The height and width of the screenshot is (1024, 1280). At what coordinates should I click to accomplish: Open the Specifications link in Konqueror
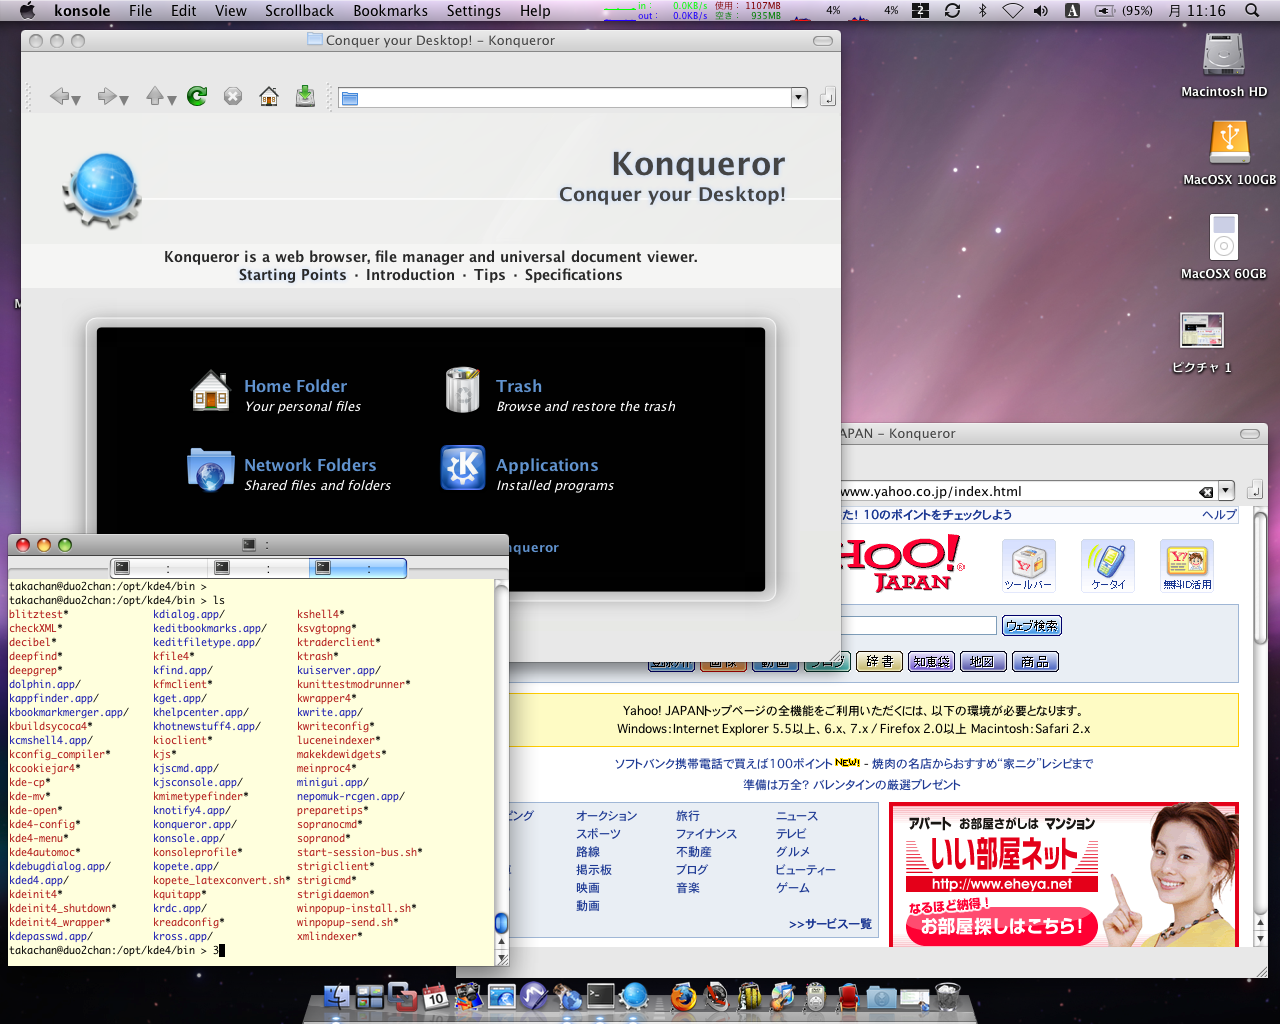[573, 275]
